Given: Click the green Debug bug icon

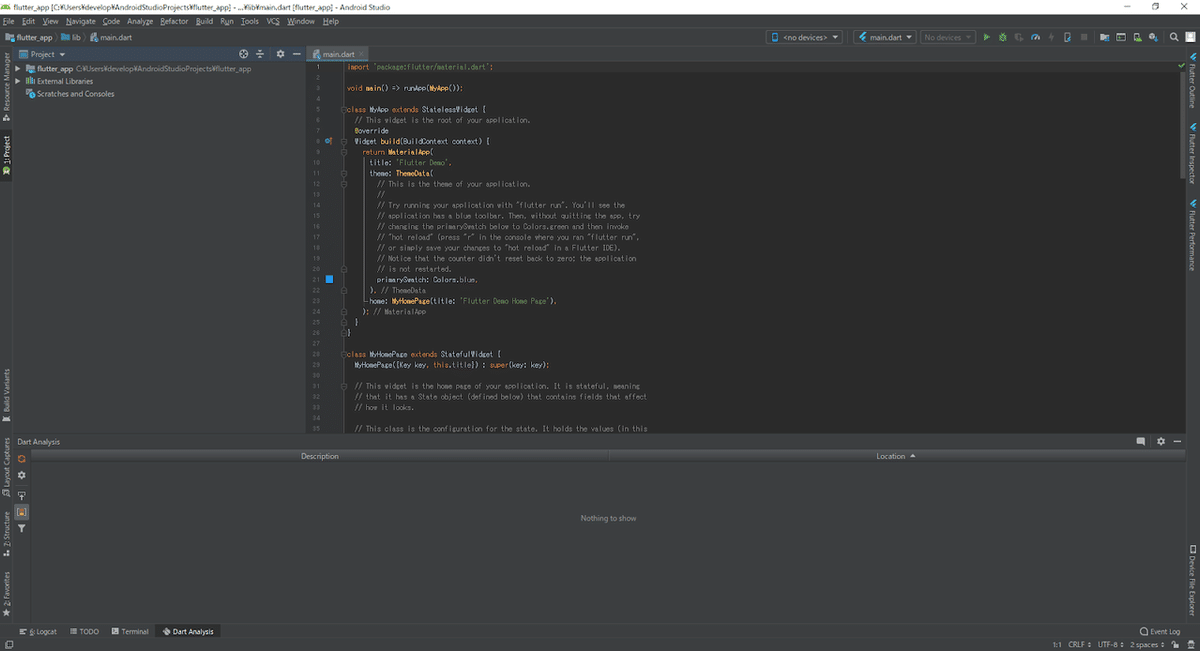Looking at the screenshot, I should (x=1003, y=38).
